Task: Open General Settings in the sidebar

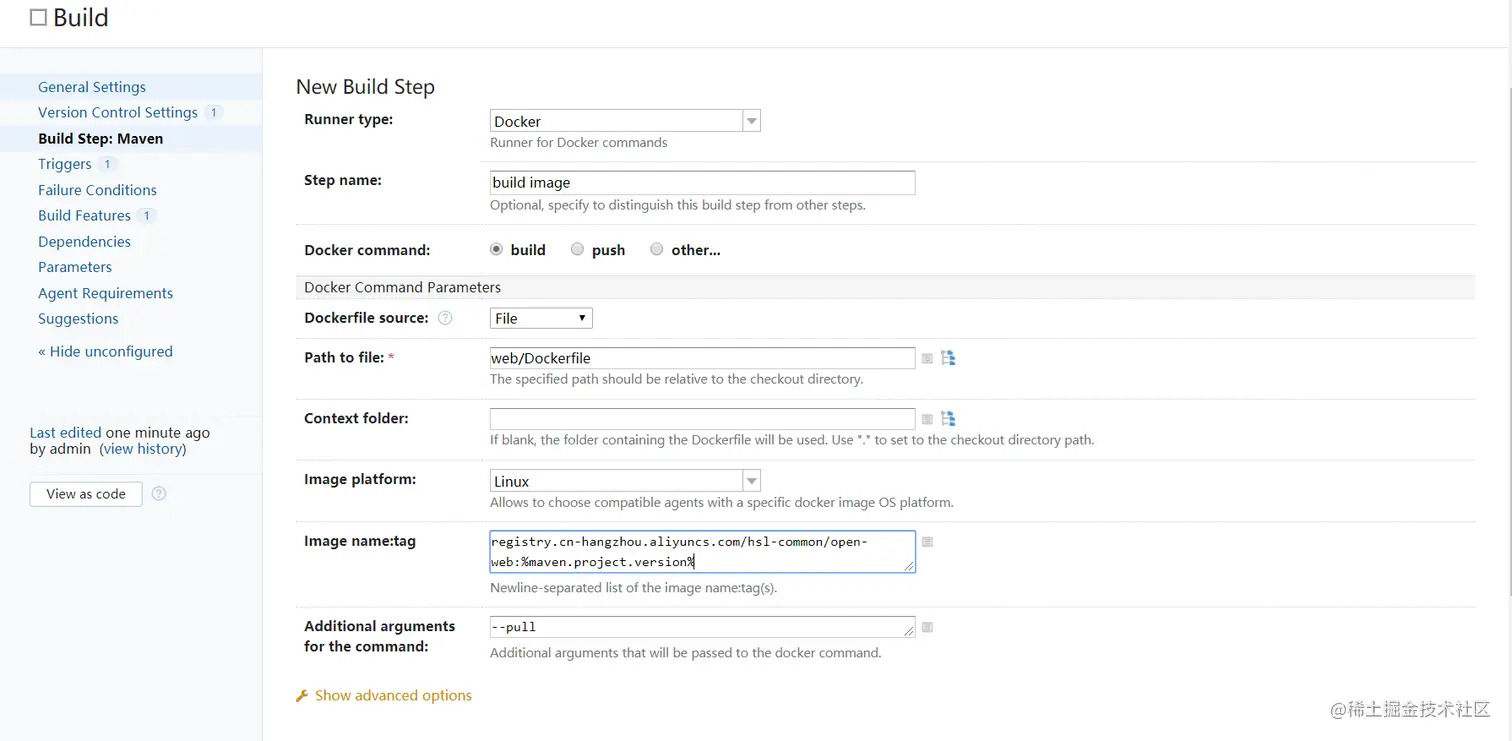Action: point(92,87)
